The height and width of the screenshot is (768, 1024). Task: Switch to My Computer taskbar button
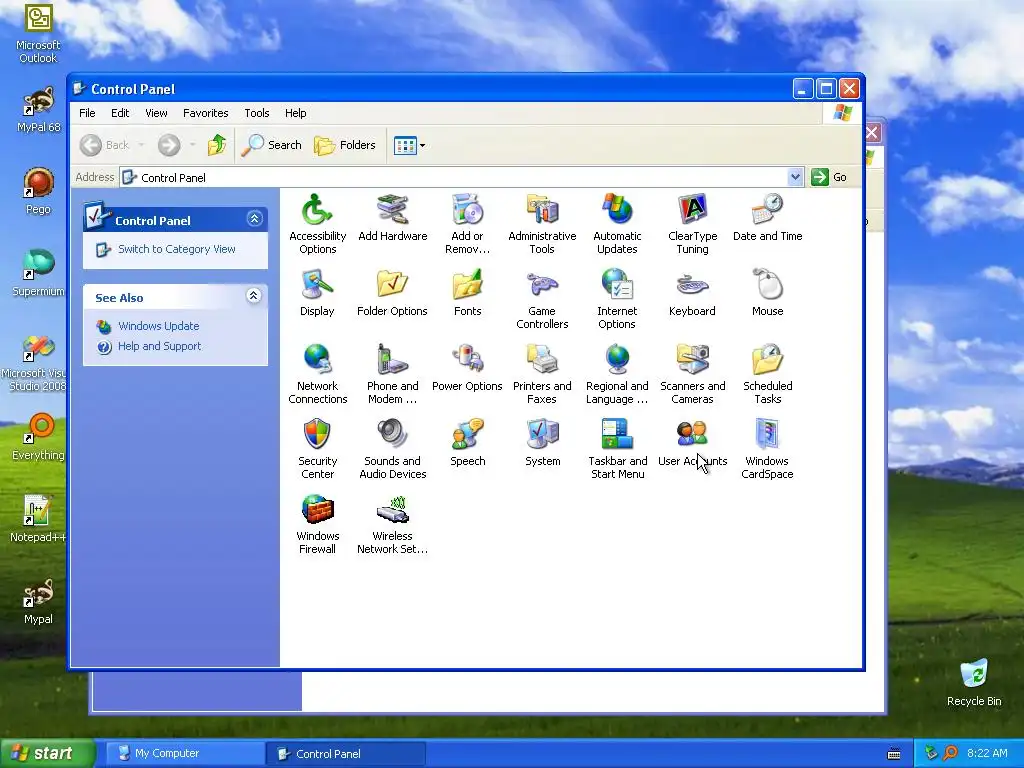tap(183, 754)
